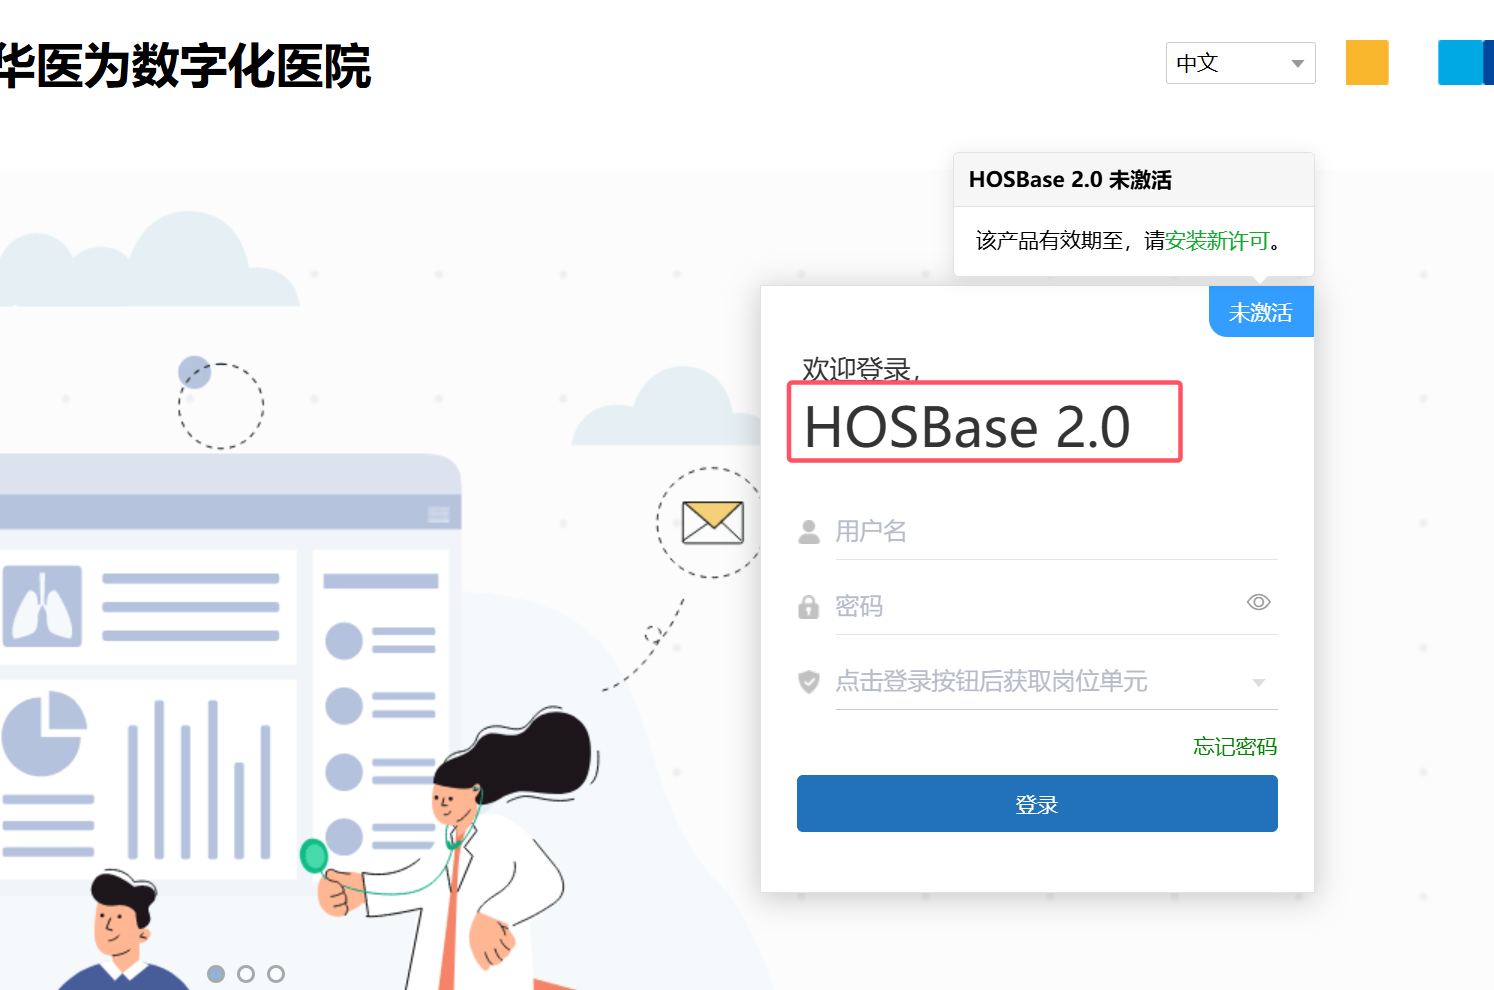Image resolution: width=1494 pixels, height=990 pixels.
Task: Select the first carousel dot indicator
Action: (216, 973)
